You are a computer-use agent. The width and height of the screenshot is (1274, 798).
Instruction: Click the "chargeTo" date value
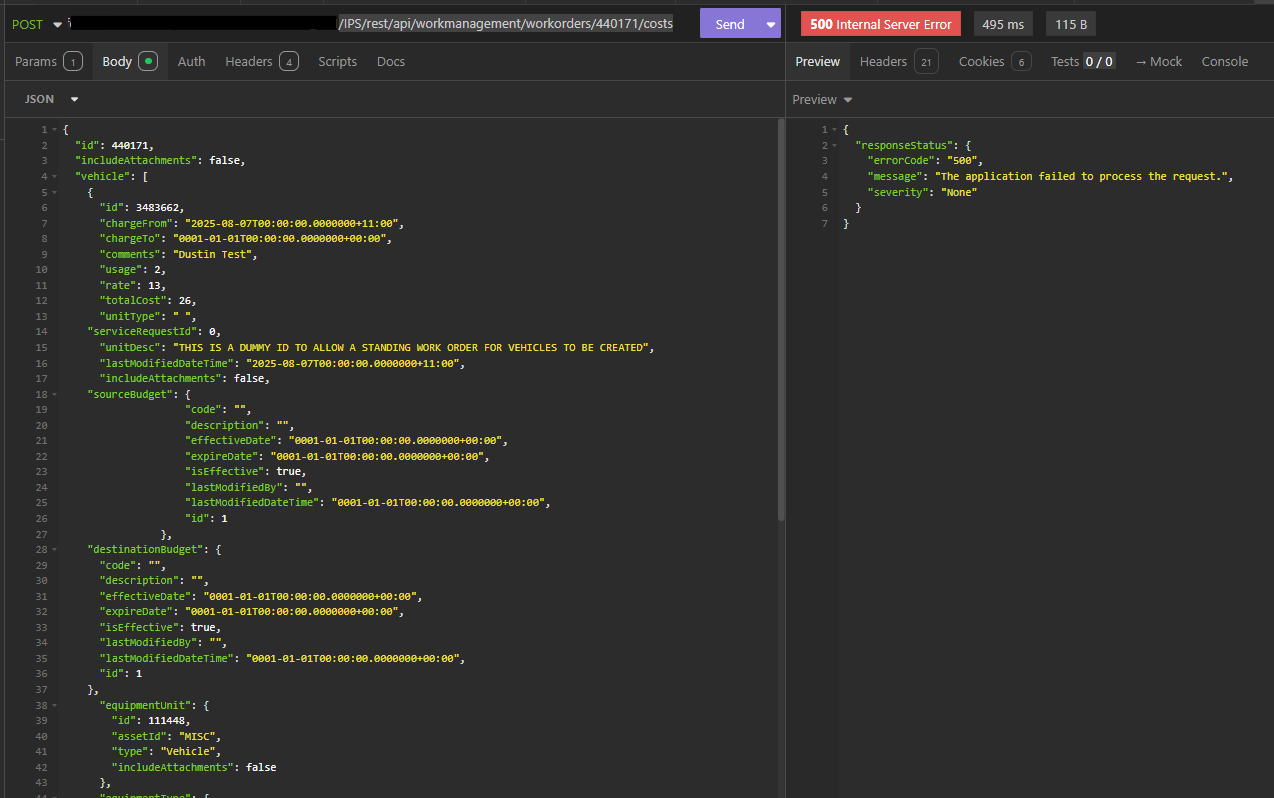(x=280, y=239)
